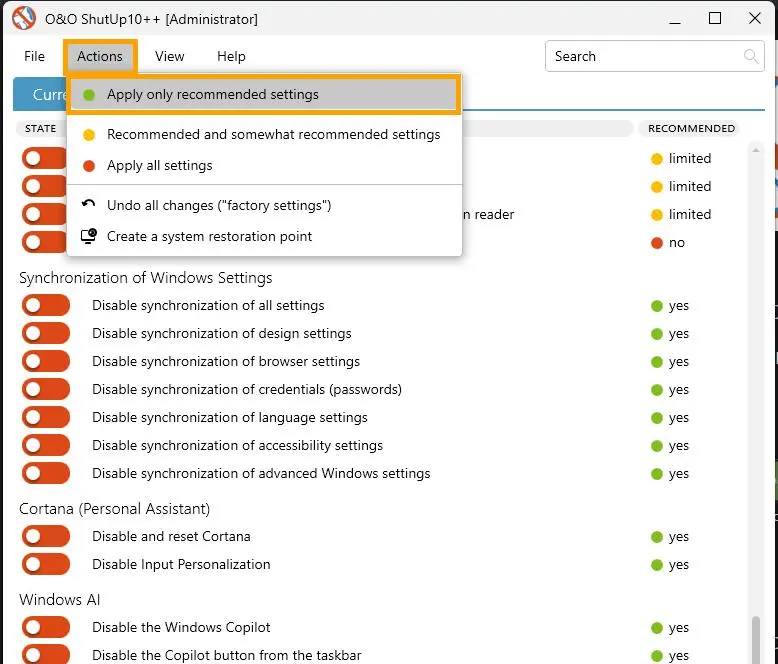Click the search magnifier icon
Screen dimensions: 778x664
(751, 57)
